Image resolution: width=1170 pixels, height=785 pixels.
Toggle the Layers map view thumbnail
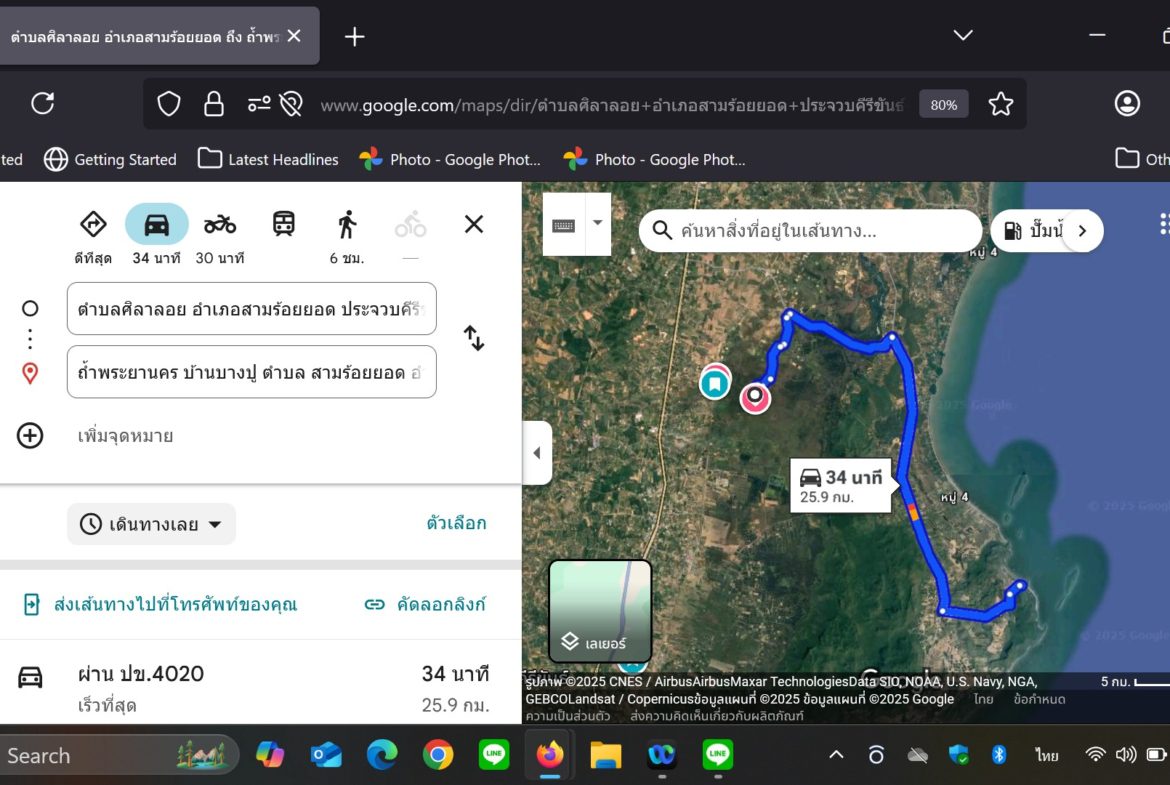(x=600, y=610)
